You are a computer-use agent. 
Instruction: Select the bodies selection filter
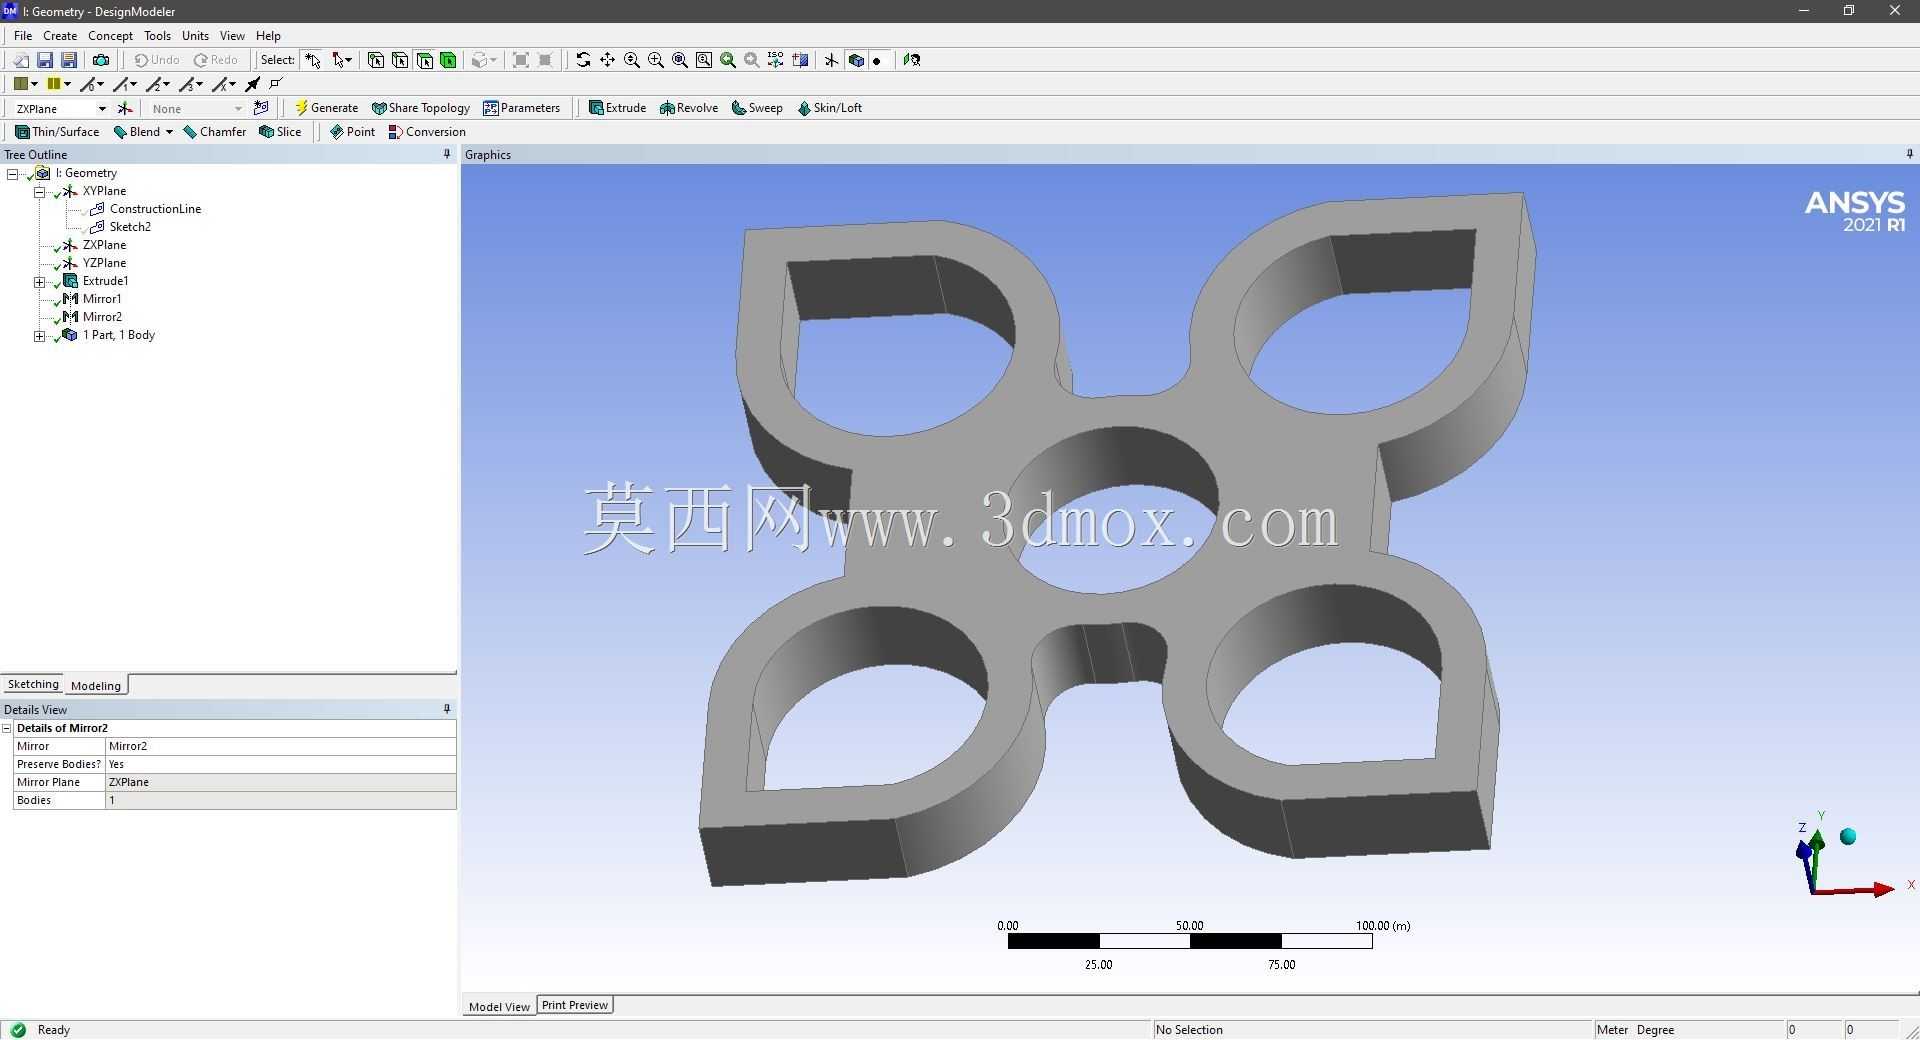pos(448,60)
